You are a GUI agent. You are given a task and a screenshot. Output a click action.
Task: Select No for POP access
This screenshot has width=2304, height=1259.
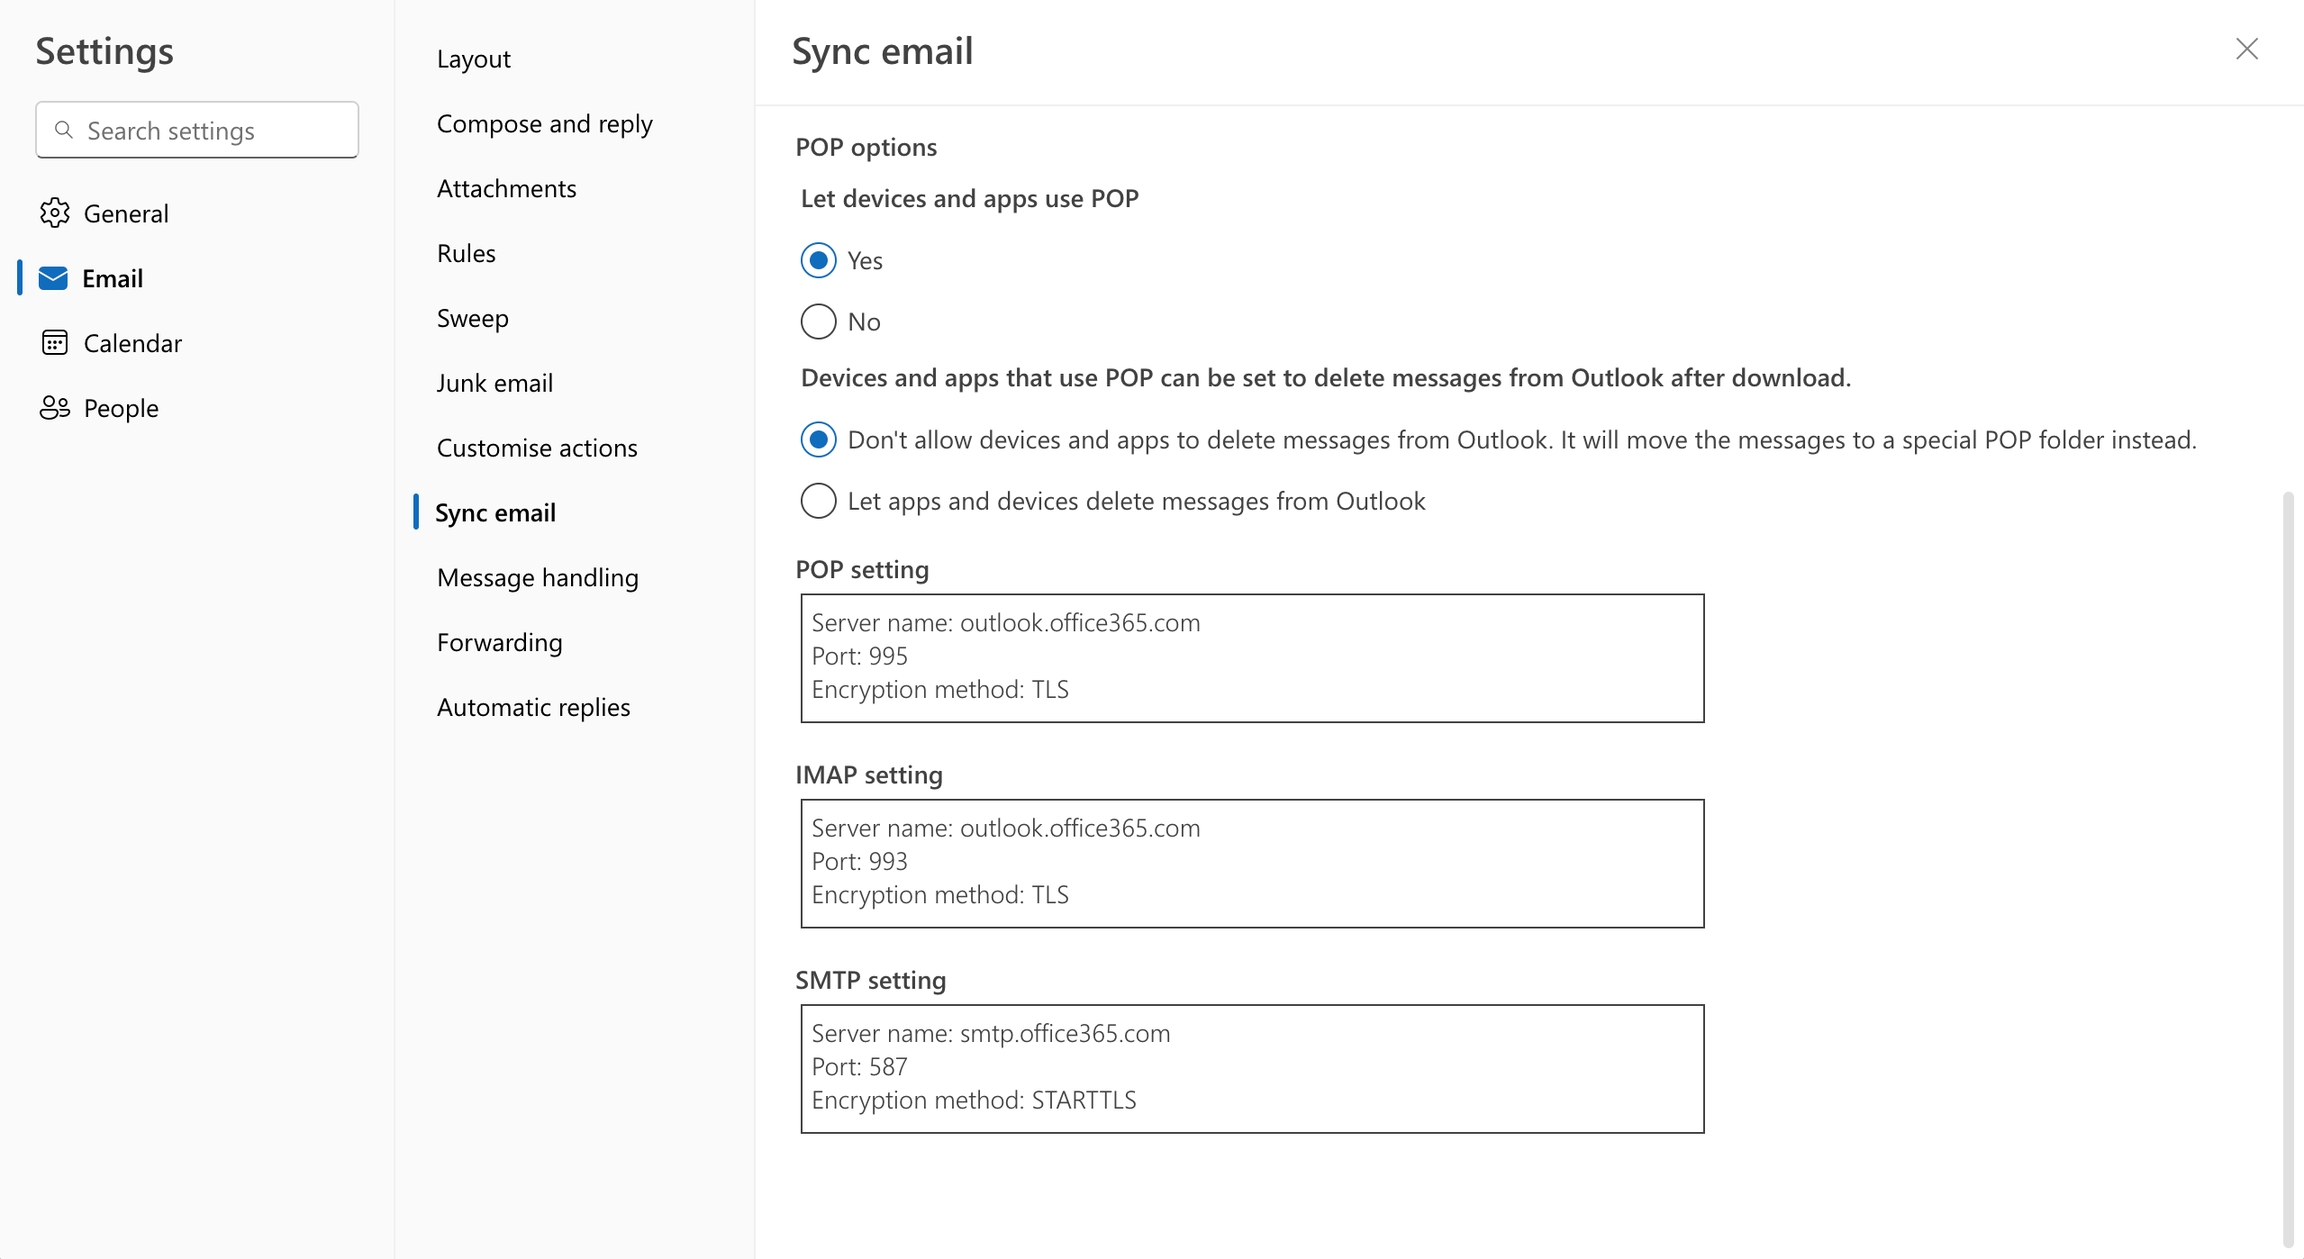(x=818, y=322)
